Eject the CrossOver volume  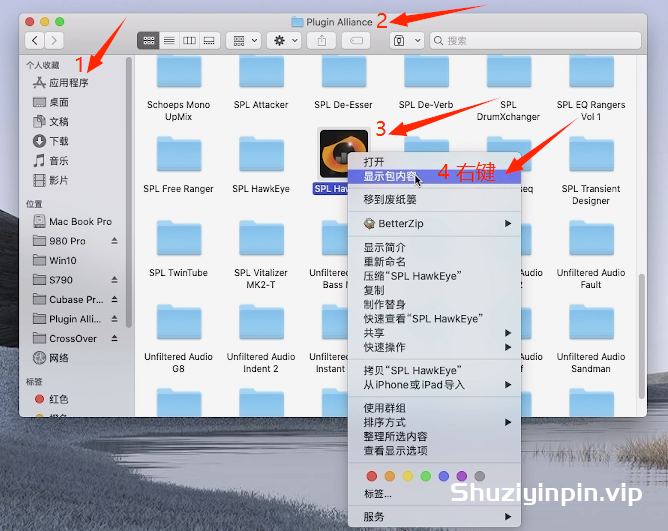pyautogui.click(x=114, y=338)
